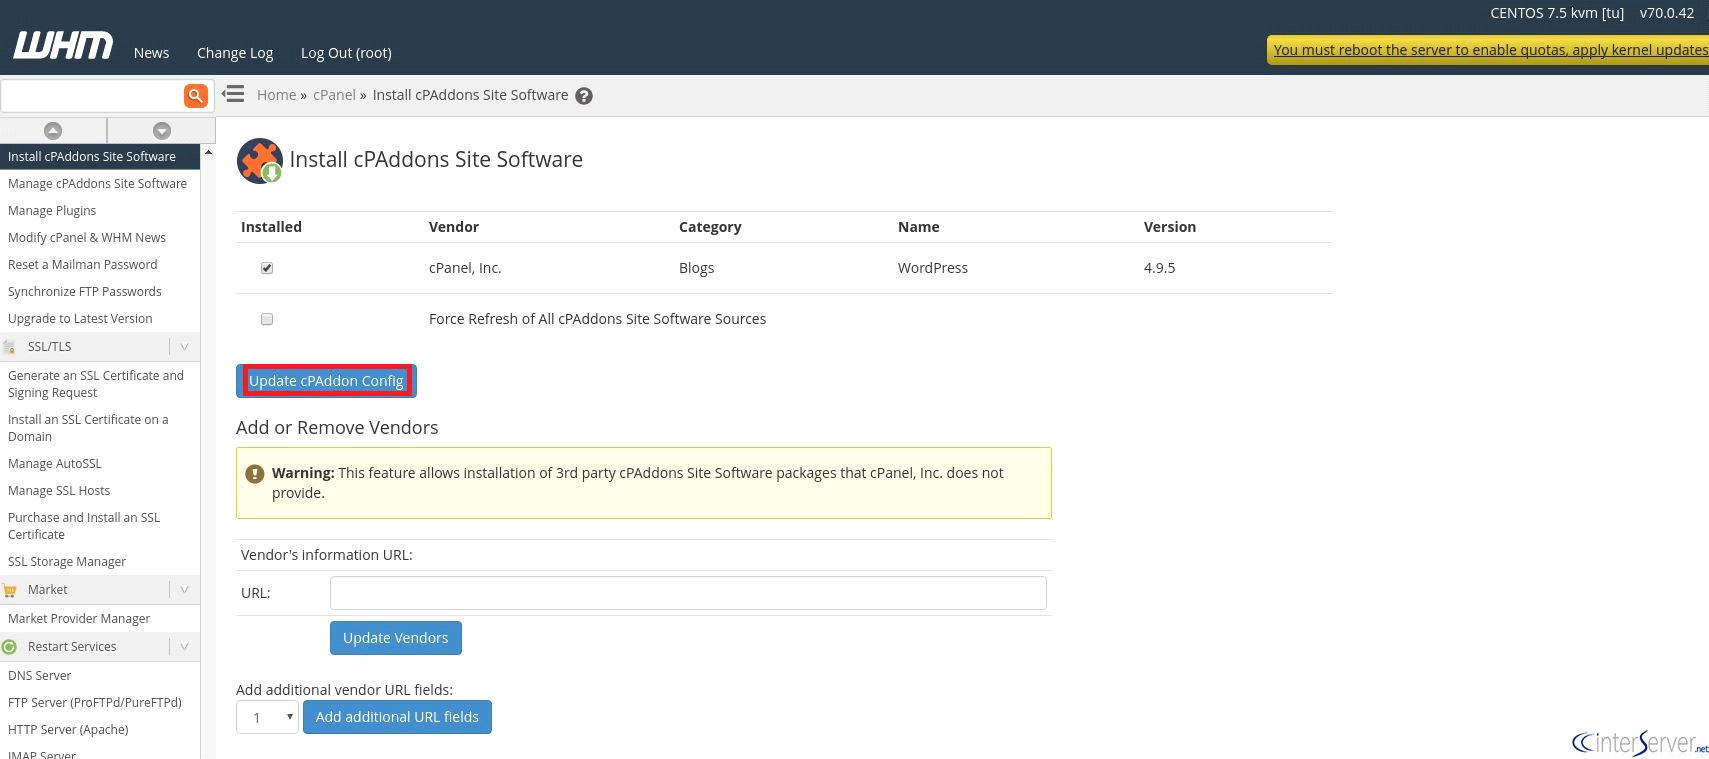Toggle the sidebar menu hamburger icon

click(x=233, y=94)
